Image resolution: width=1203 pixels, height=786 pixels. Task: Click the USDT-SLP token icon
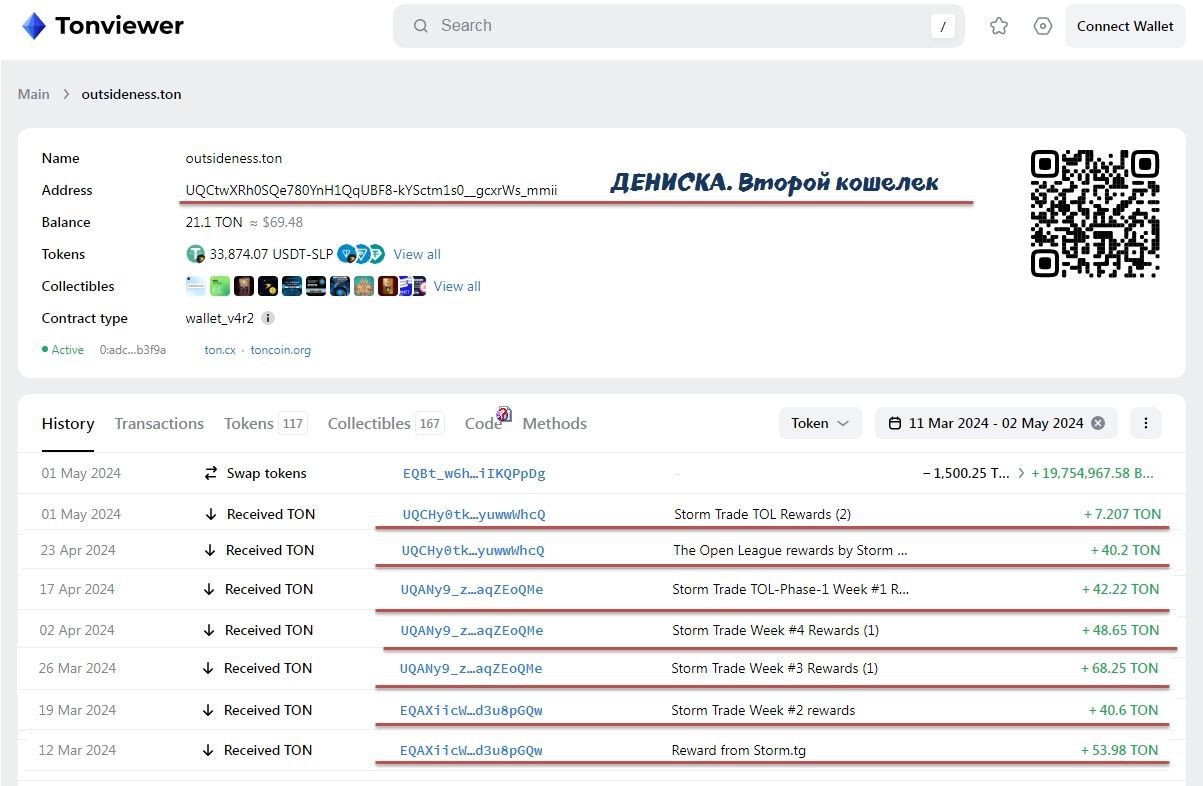195,254
